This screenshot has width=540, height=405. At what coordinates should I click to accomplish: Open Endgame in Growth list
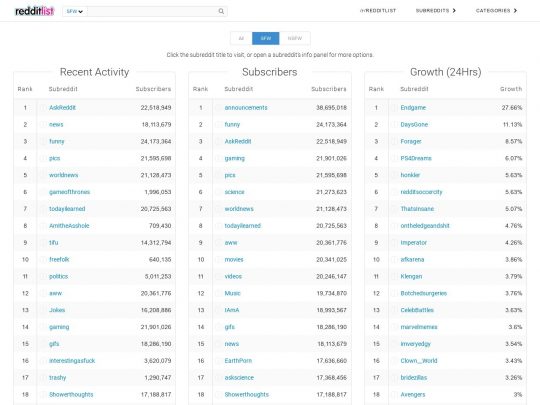coord(413,108)
